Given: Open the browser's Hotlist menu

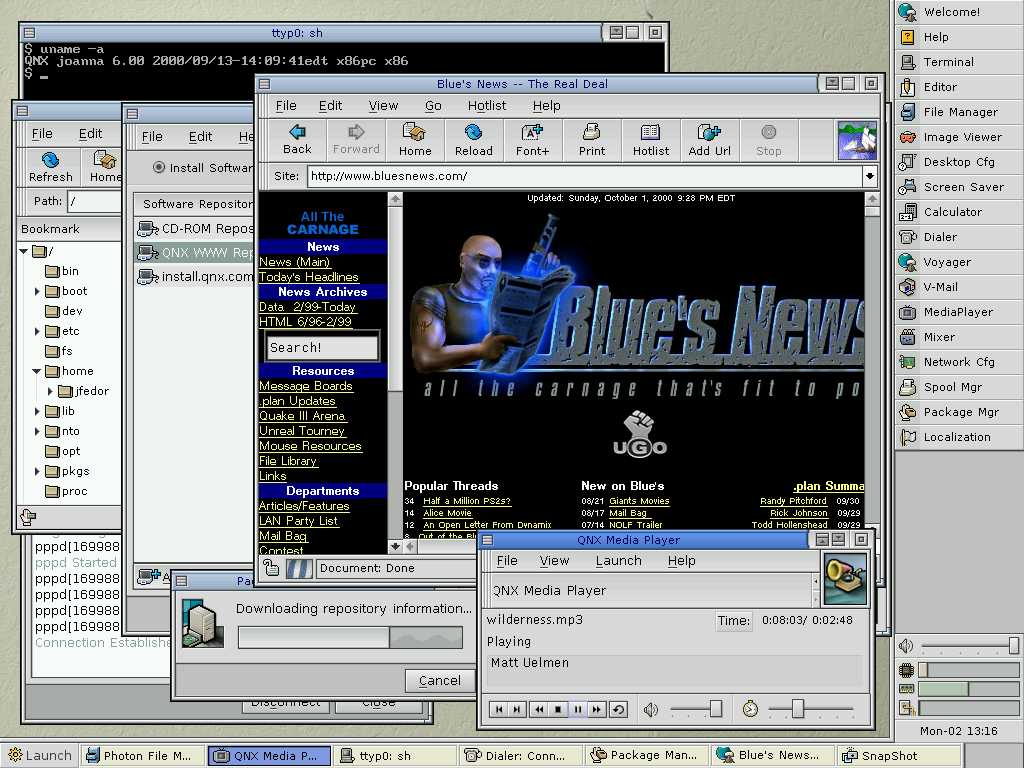Looking at the screenshot, I should click(487, 106).
